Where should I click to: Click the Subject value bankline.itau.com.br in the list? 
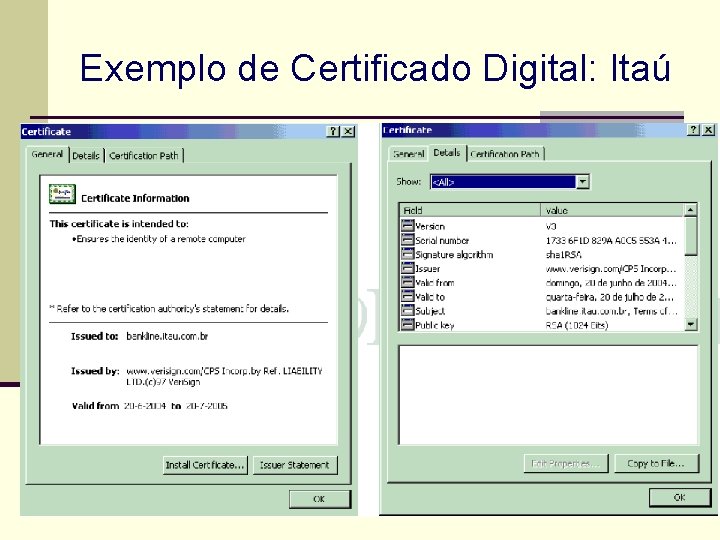tap(611, 311)
